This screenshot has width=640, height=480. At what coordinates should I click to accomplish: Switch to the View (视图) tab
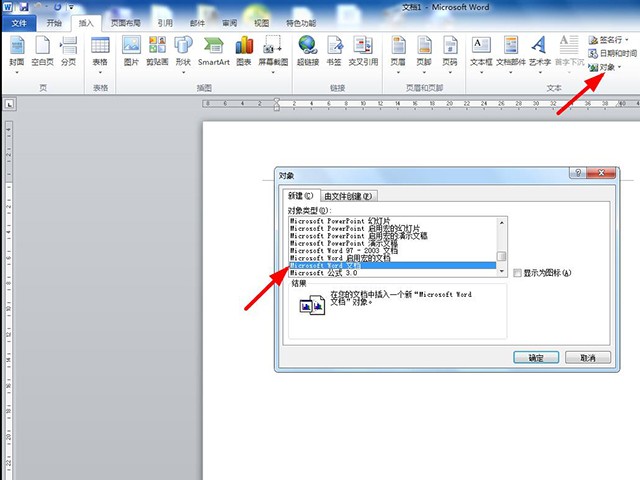click(262, 23)
